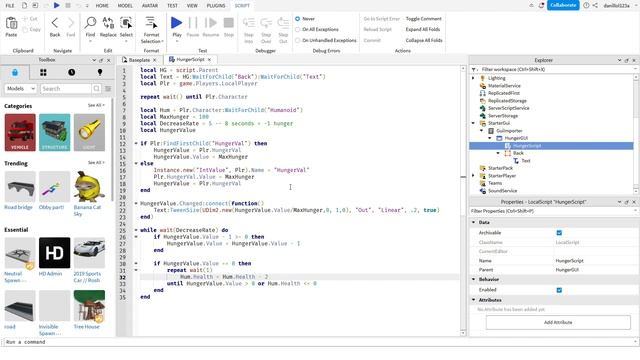Open the AVATAR ribbon tab
Screen dimensions: 640x360
(150, 6)
